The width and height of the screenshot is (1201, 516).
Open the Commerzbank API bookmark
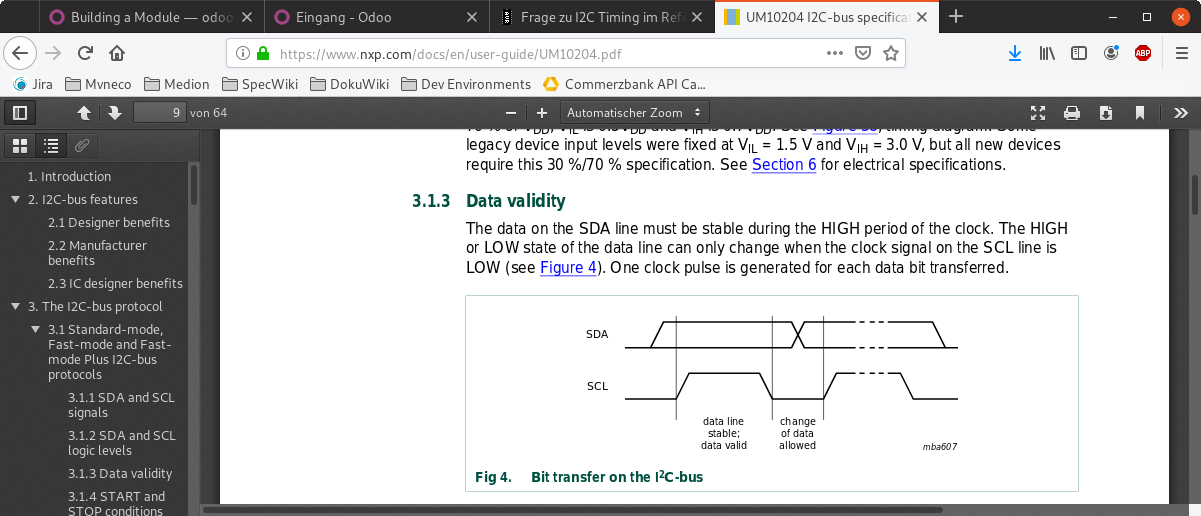[x=624, y=84]
